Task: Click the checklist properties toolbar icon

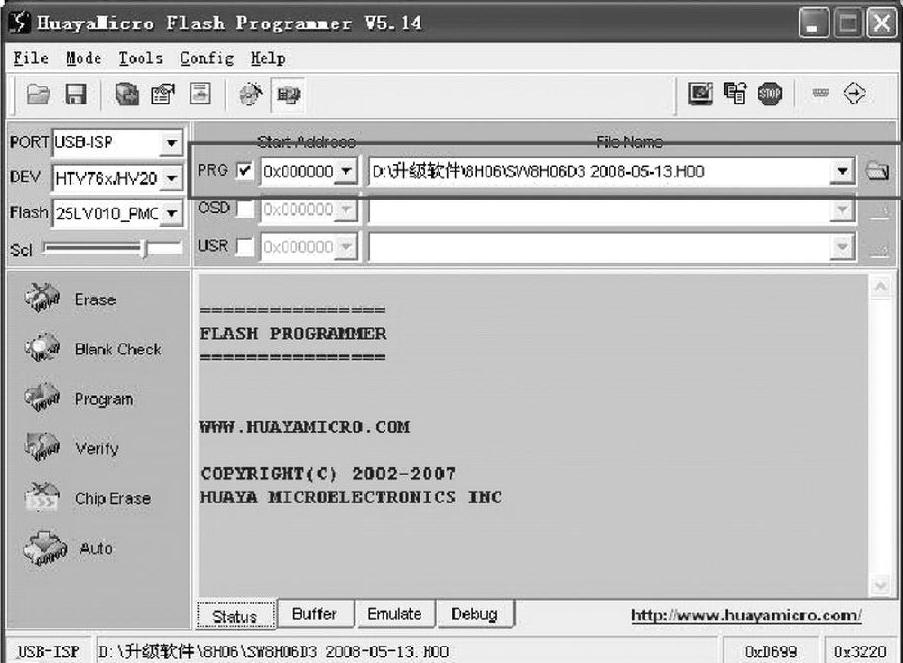Action: (x=163, y=94)
